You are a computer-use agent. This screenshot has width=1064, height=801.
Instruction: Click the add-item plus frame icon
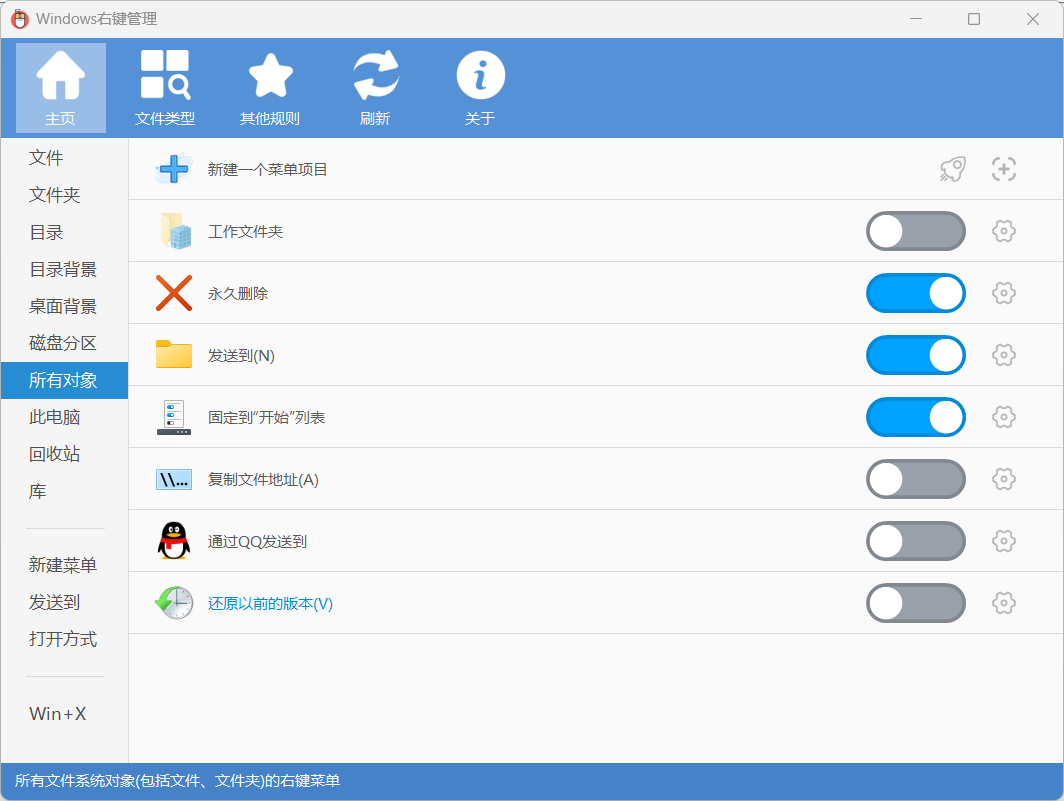tap(1004, 169)
